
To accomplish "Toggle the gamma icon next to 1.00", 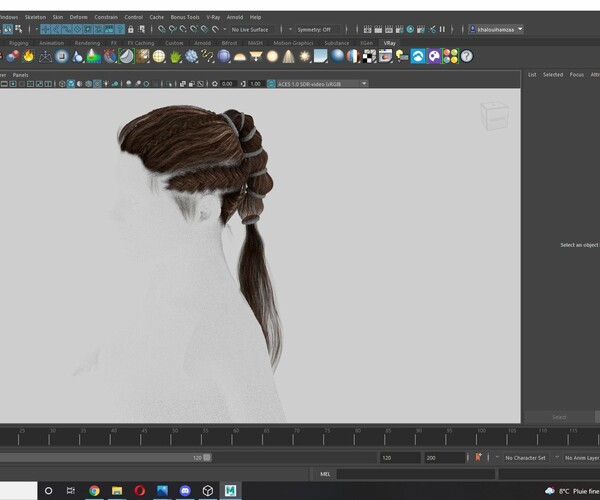I will point(243,84).
